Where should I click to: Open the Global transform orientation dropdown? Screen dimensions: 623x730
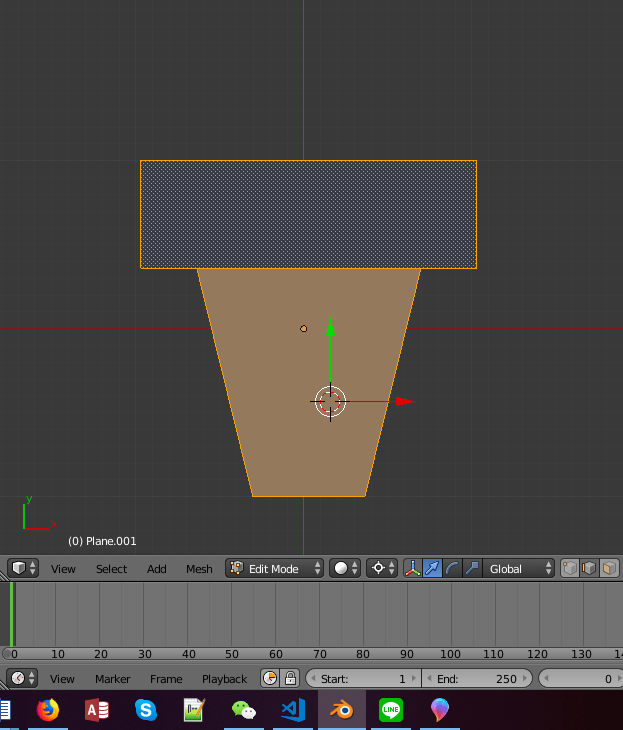click(519, 568)
